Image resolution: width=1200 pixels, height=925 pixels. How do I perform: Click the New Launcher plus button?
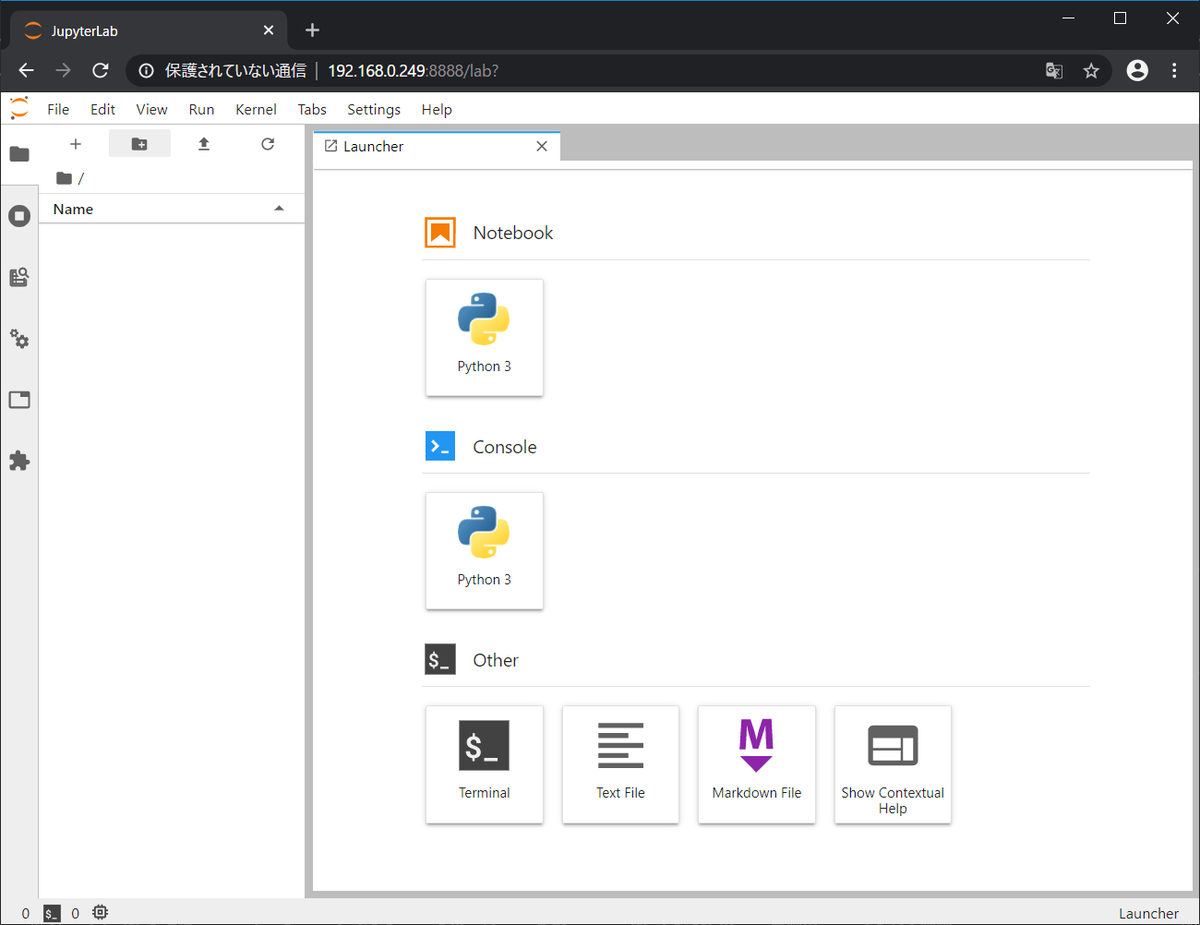(x=75, y=144)
